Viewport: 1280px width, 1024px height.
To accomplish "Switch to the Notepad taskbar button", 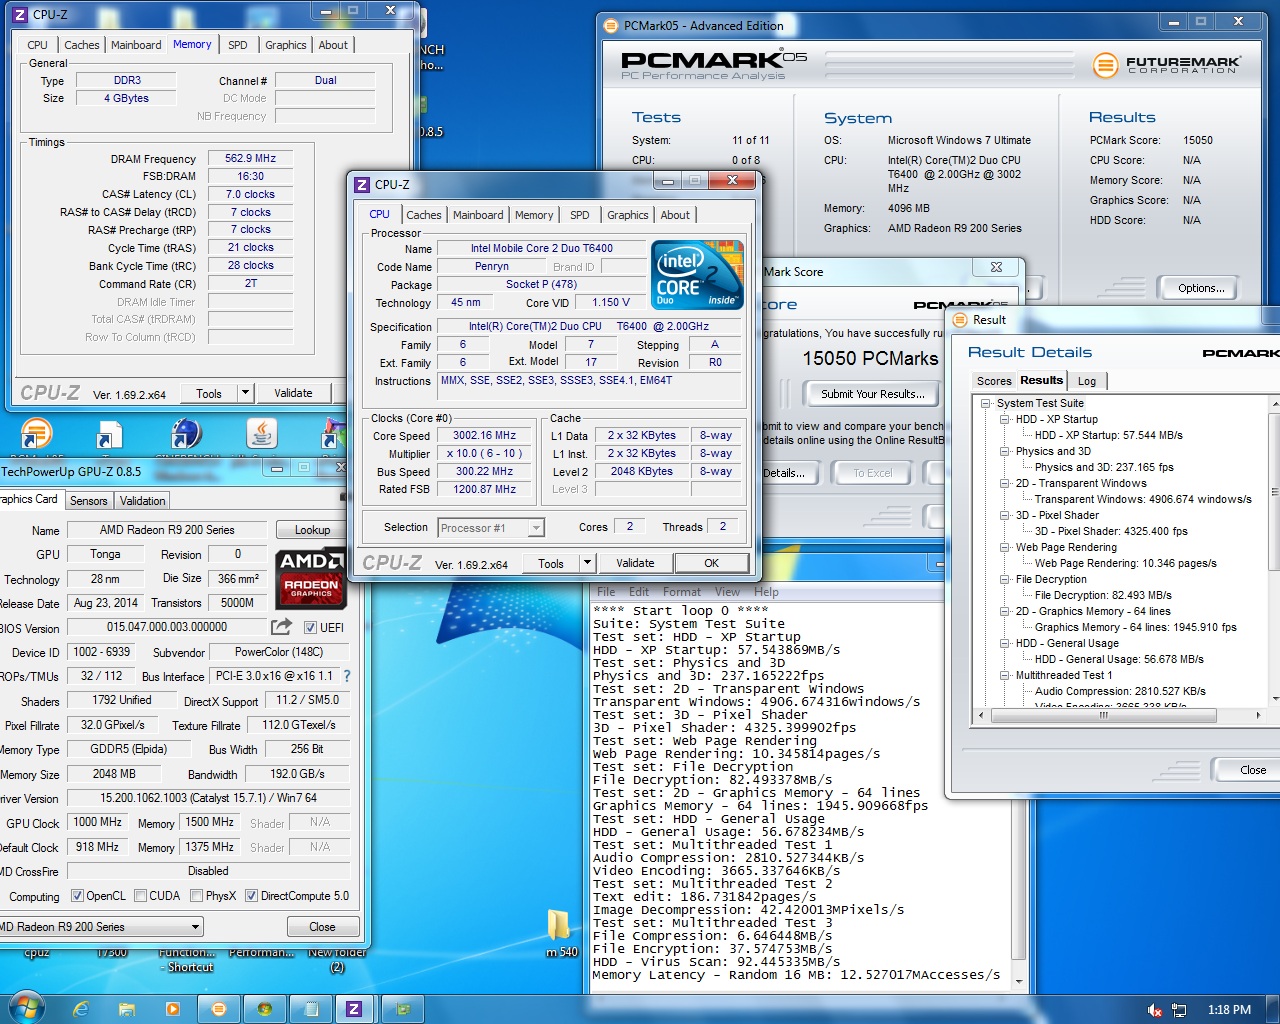I will pyautogui.click(x=310, y=1009).
